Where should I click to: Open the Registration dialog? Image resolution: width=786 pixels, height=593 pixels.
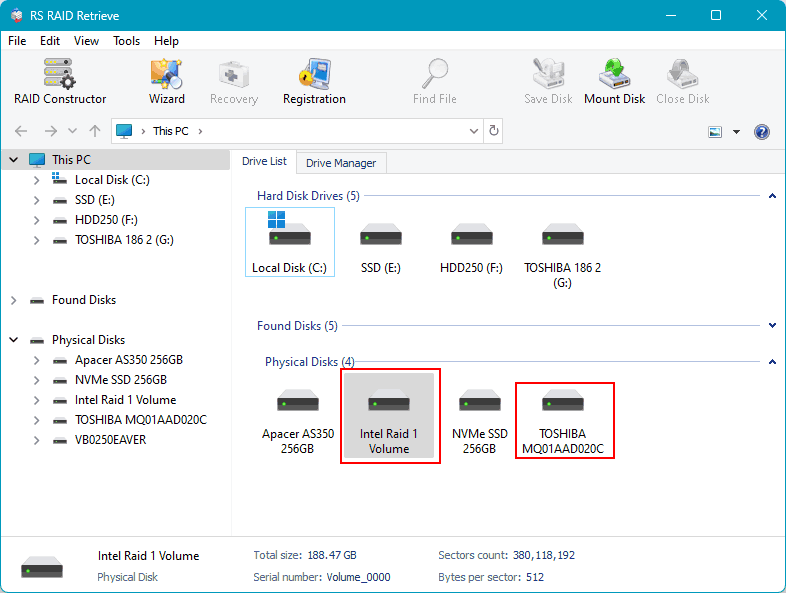point(314,81)
